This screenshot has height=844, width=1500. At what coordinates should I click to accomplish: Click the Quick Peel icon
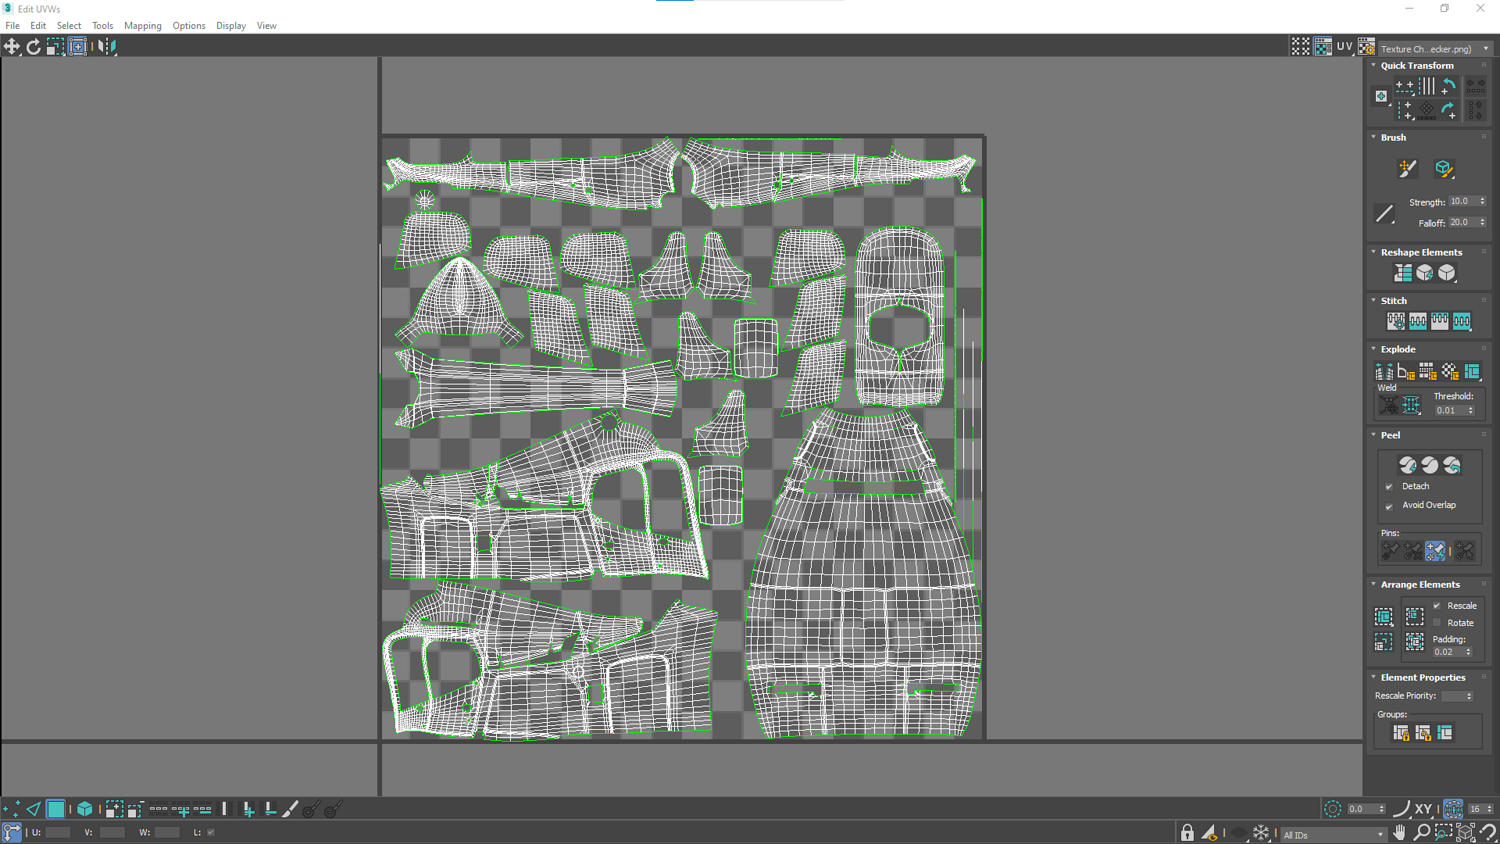1407,465
